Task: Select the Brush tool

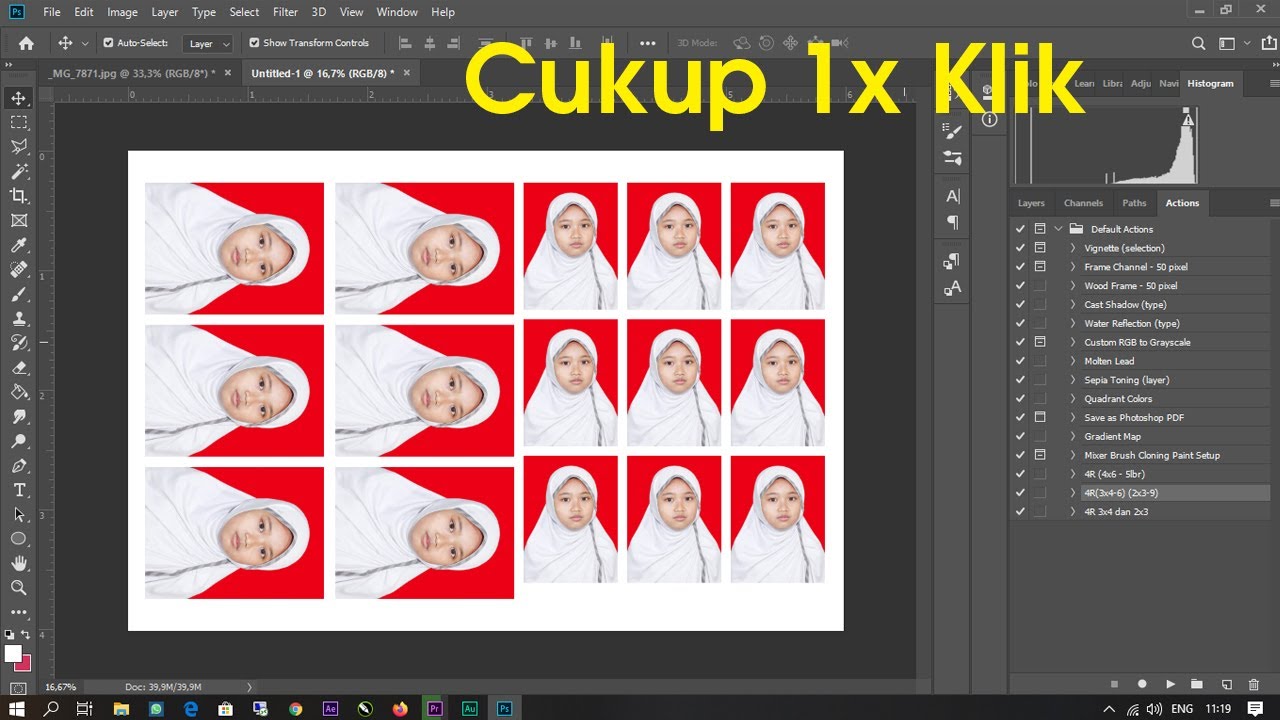Action: (x=18, y=294)
